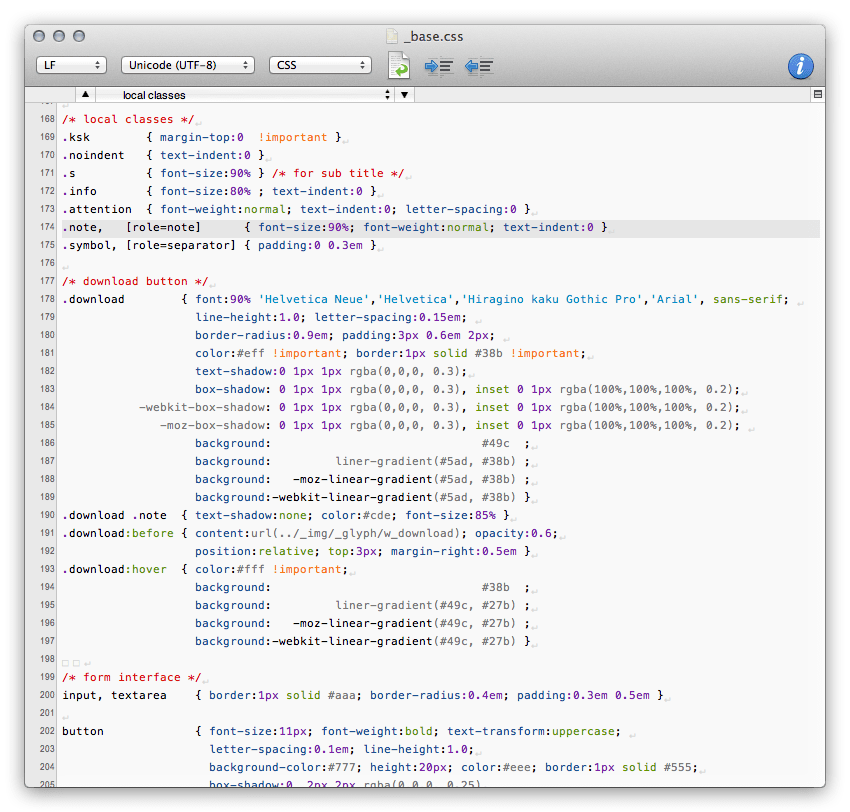Click line number 190 in the gutter
Image resolution: width=850 pixels, height=812 pixels.
pos(47,516)
